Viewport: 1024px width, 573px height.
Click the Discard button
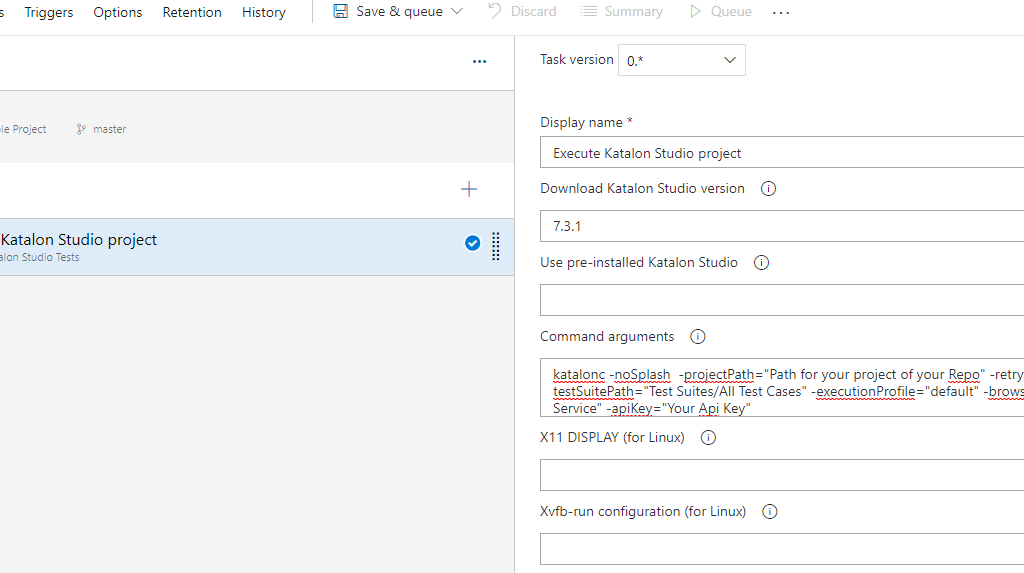[522, 11]
